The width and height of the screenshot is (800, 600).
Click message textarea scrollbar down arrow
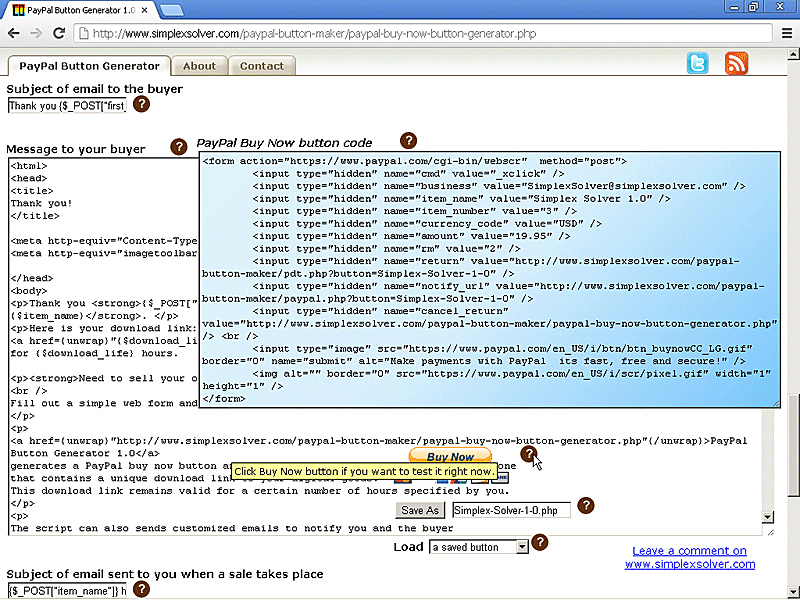click(768, 517)
